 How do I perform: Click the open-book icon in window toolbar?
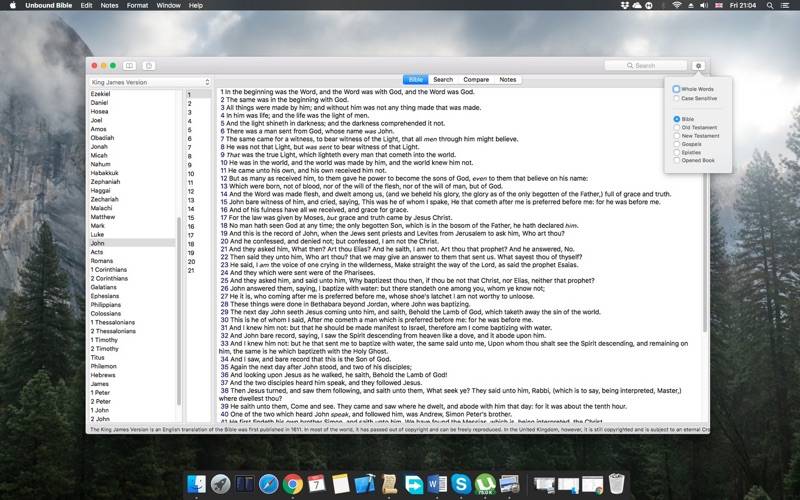130,66
